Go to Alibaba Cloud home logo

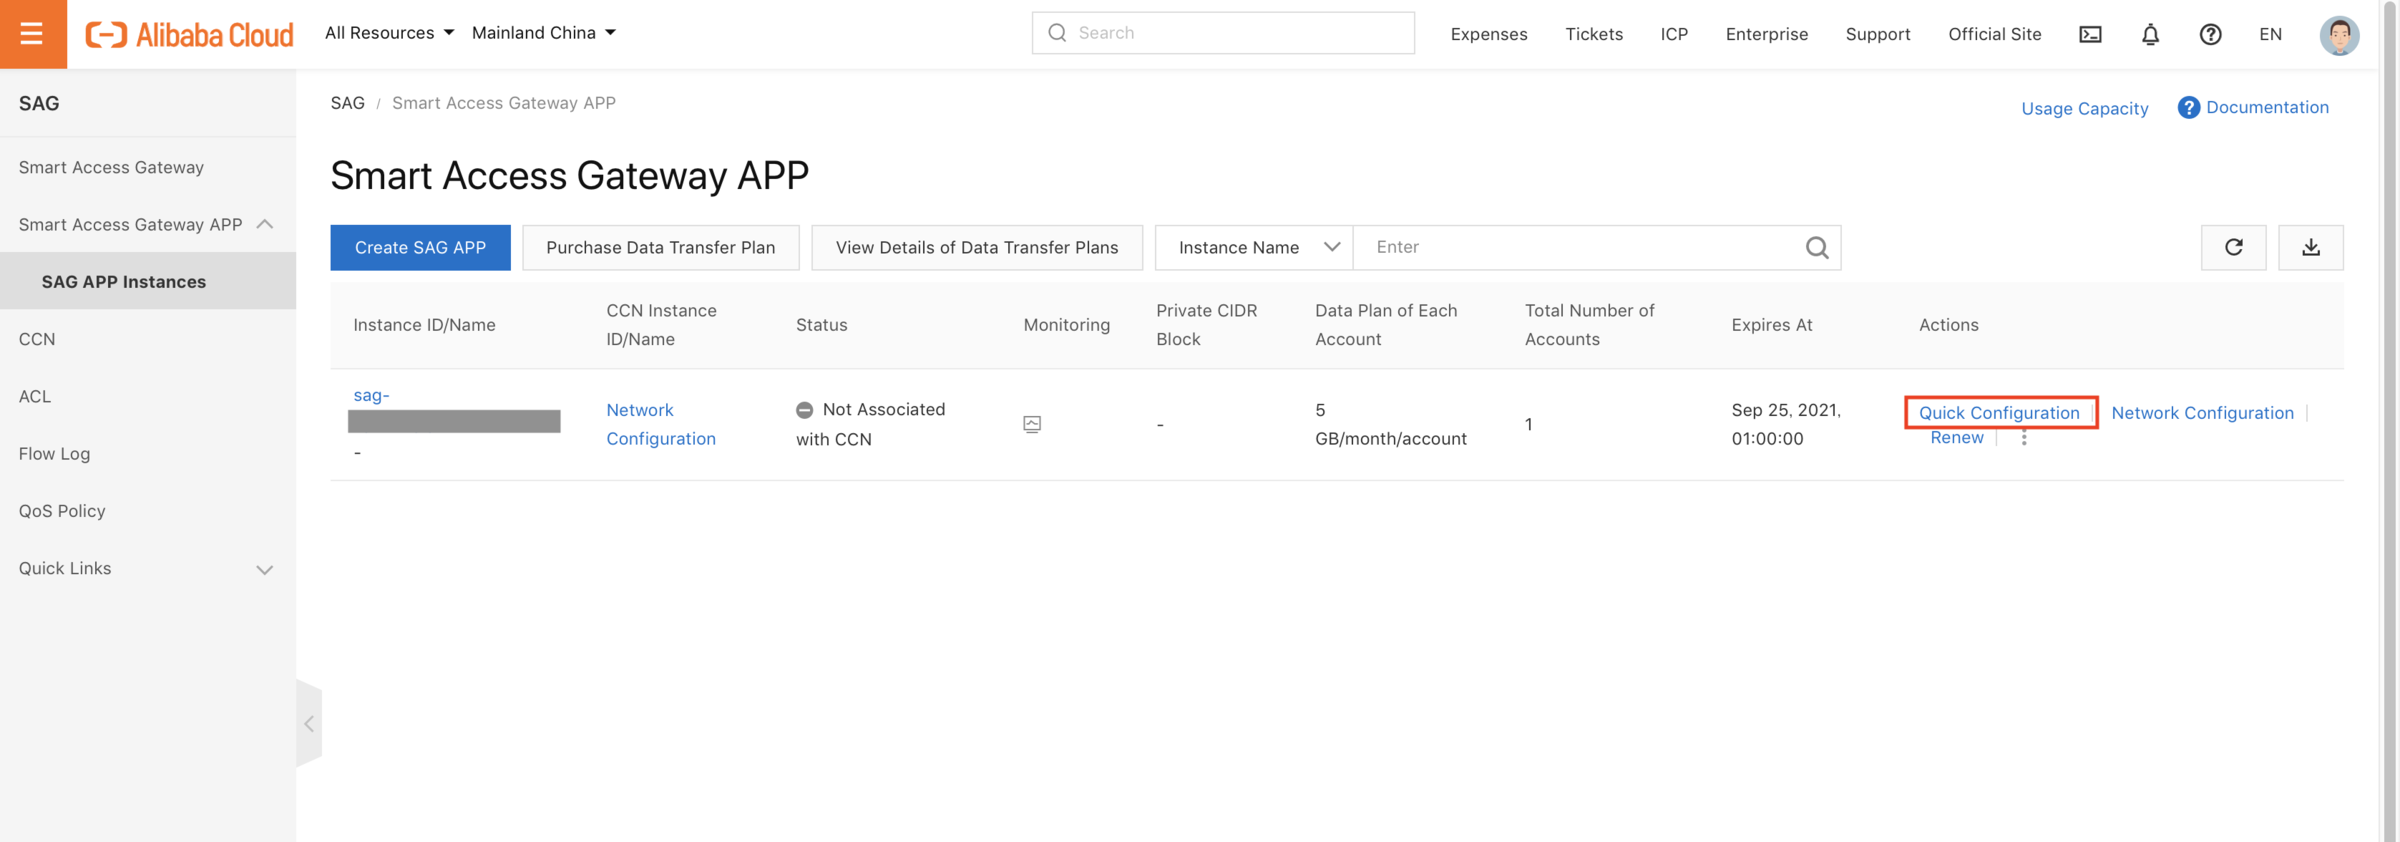[189, 34]
